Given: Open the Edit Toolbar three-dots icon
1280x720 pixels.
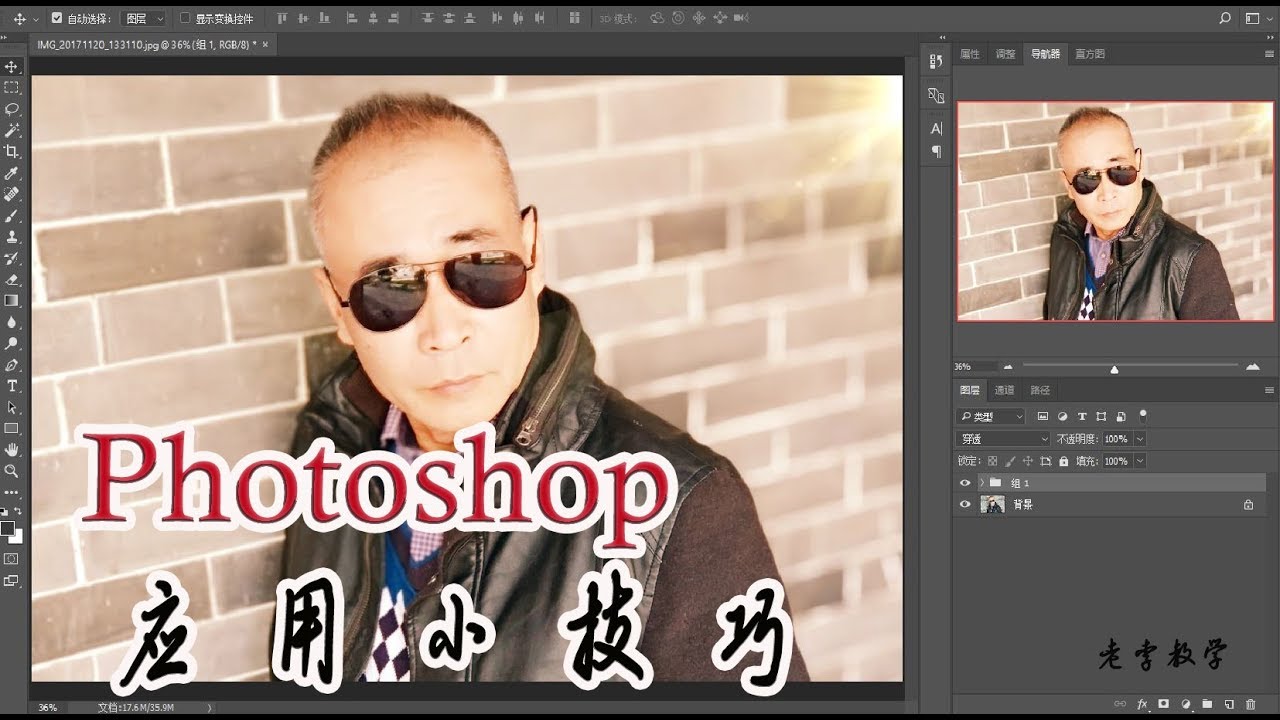Looking at the screenshot, I should 12,492.
